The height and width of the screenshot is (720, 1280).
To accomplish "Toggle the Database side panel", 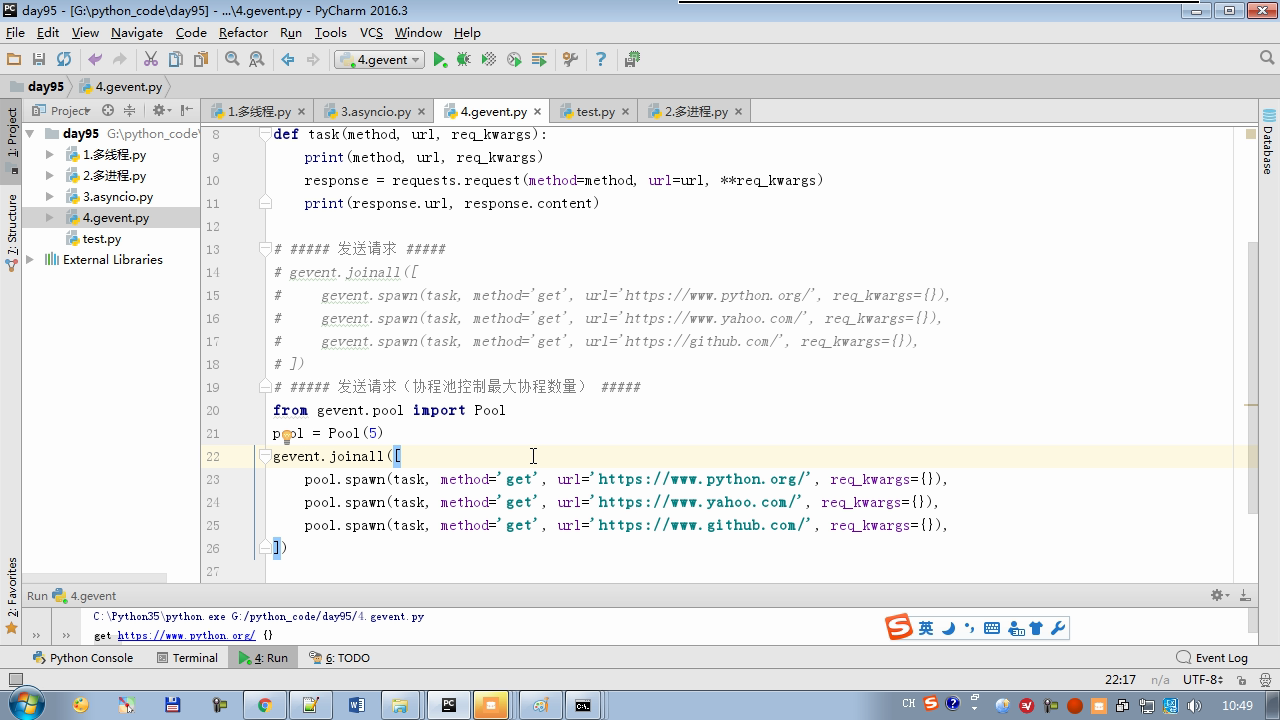I will (x=1268, y=142).
